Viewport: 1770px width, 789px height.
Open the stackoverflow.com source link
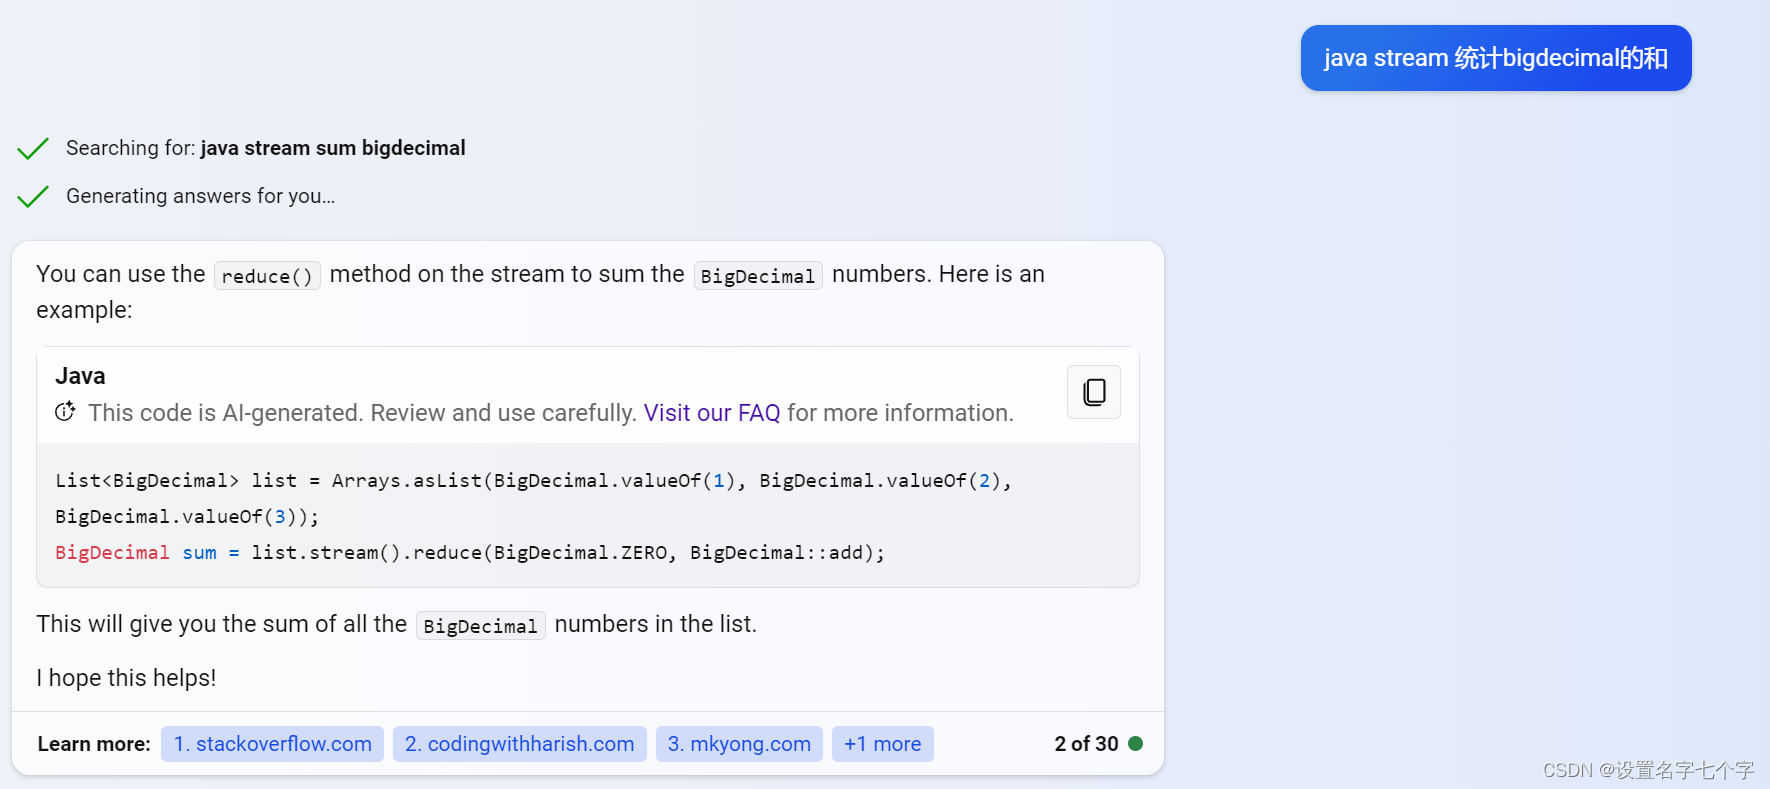pyautogui.click(x=272, y=744)
